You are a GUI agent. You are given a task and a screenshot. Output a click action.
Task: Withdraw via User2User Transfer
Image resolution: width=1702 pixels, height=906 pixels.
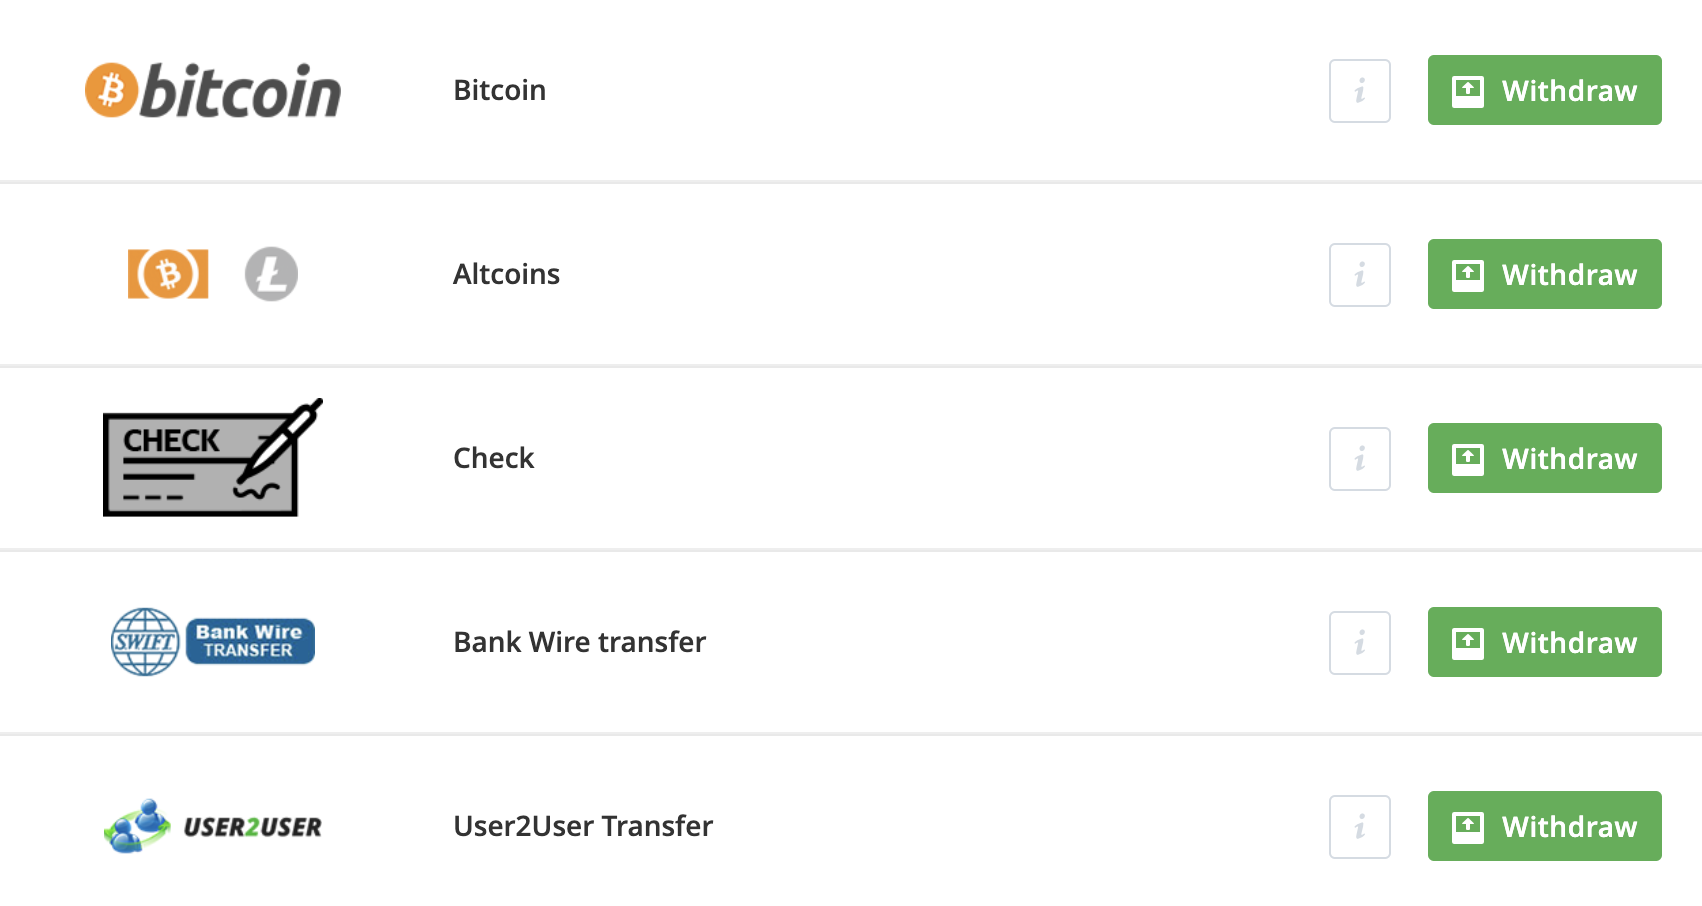tap(1544, 826)
